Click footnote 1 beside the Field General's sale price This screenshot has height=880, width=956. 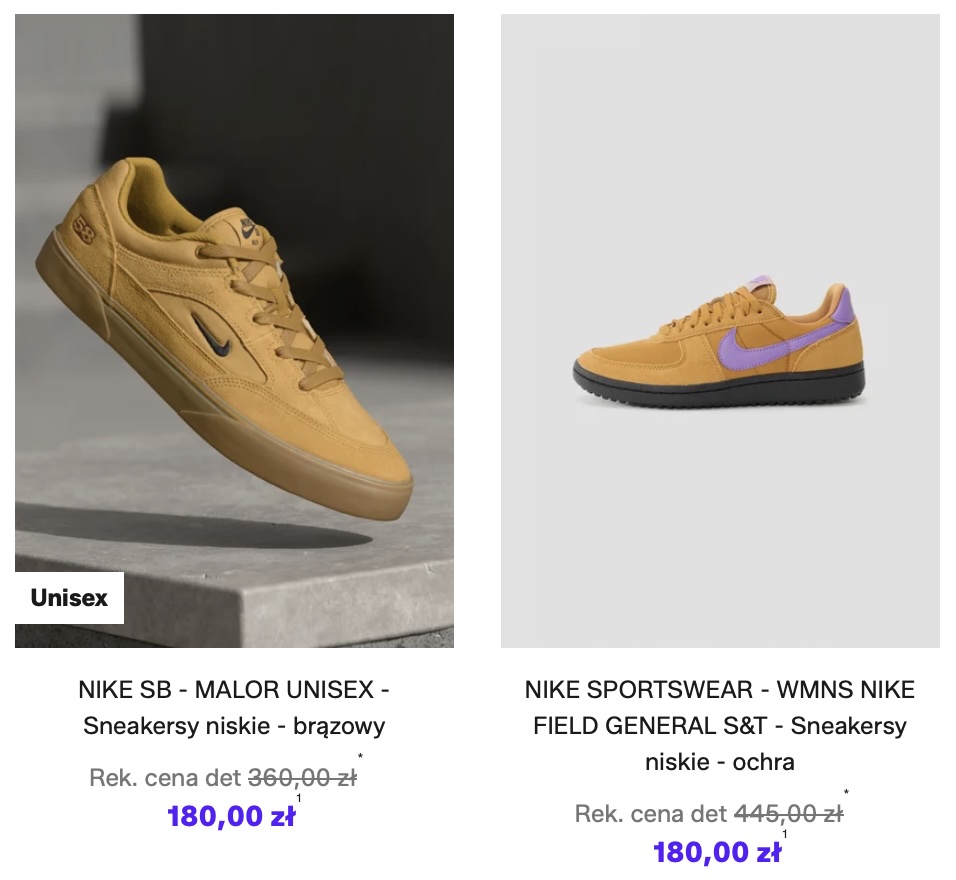click(785, 835)
